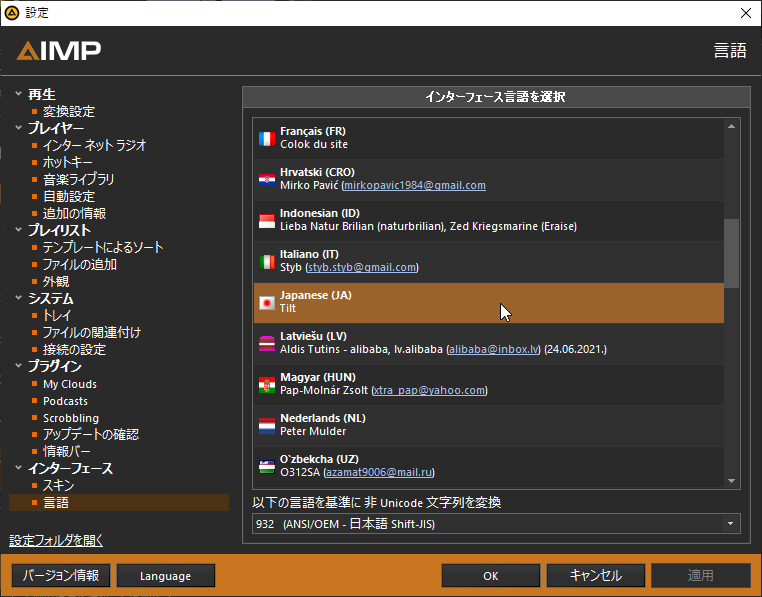Click alibaba@inbox.lv email link
The height and width of the screenshot is (597, 762).
494,350
